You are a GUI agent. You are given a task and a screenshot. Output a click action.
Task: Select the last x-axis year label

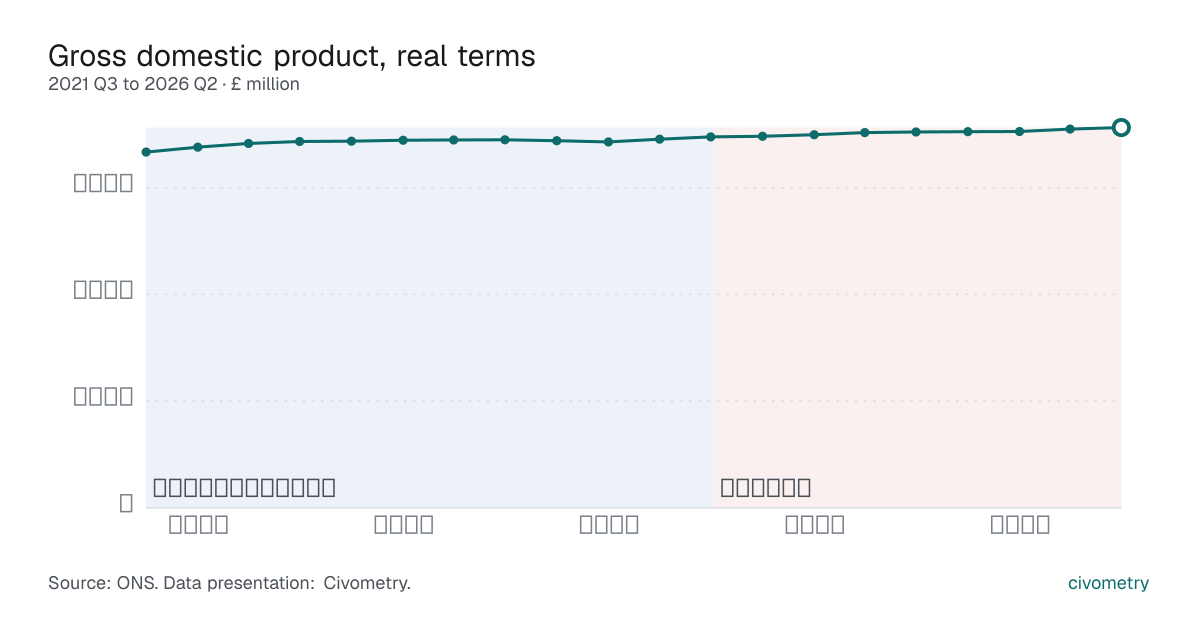pos(1020,524)
